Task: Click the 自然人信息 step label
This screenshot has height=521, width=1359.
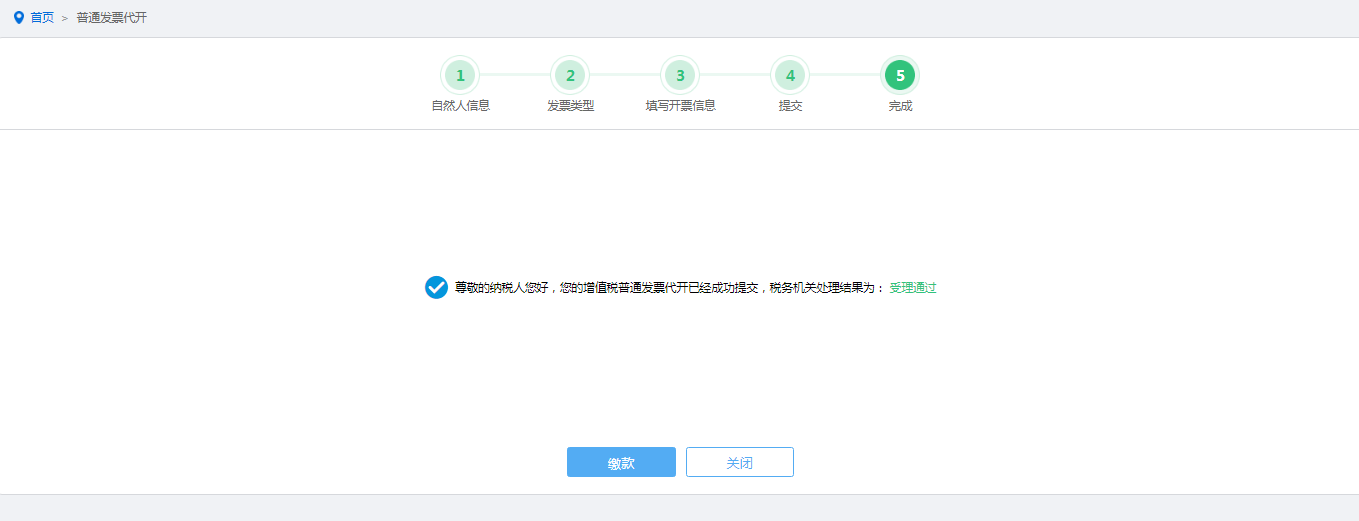Action: pos(460,106)
